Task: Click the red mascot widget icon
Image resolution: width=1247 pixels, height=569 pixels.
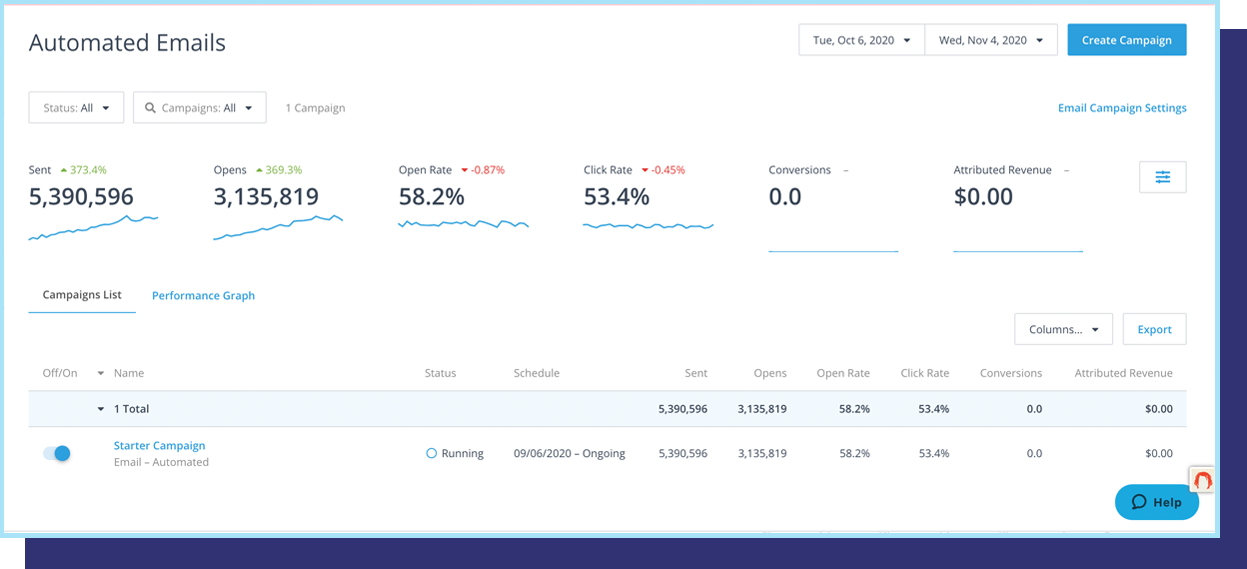Action: click(1203, 479)
